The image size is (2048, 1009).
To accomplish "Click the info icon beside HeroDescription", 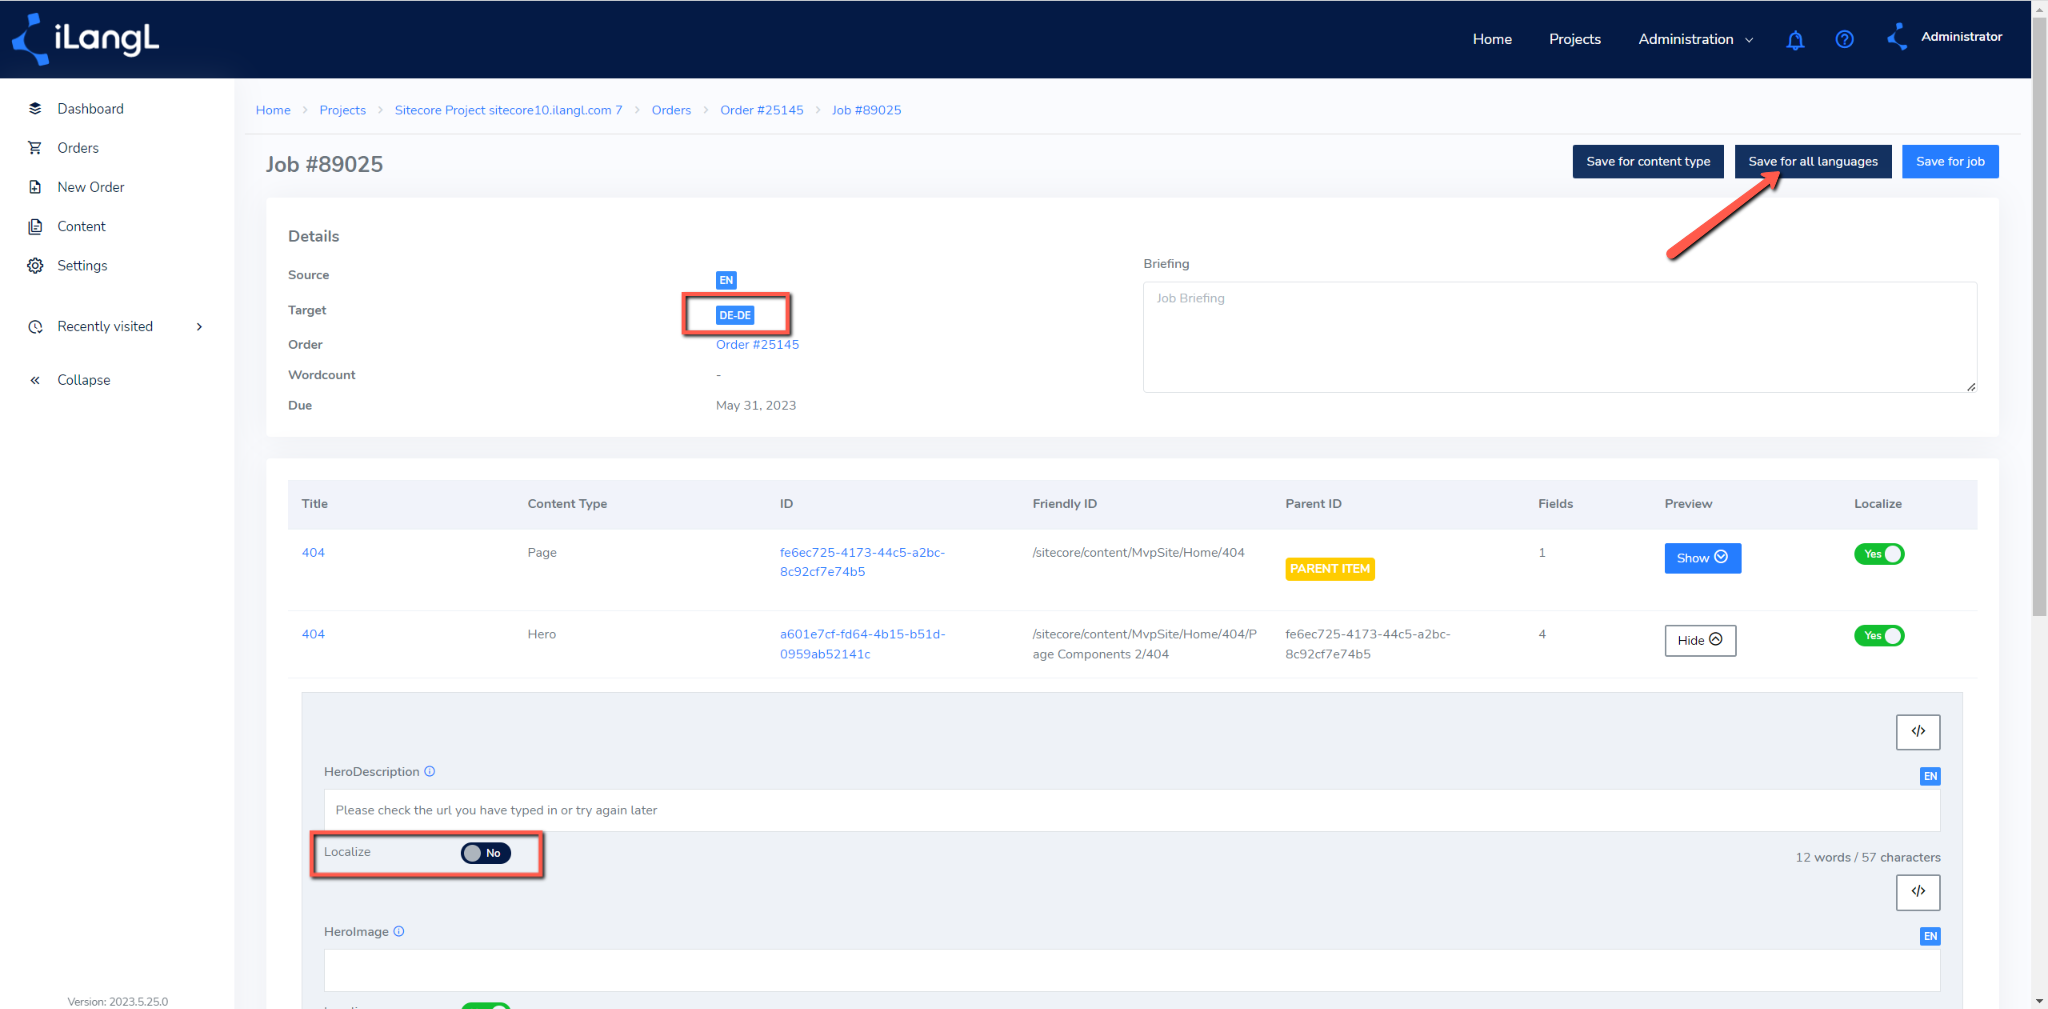I will (x=430, y=771).
